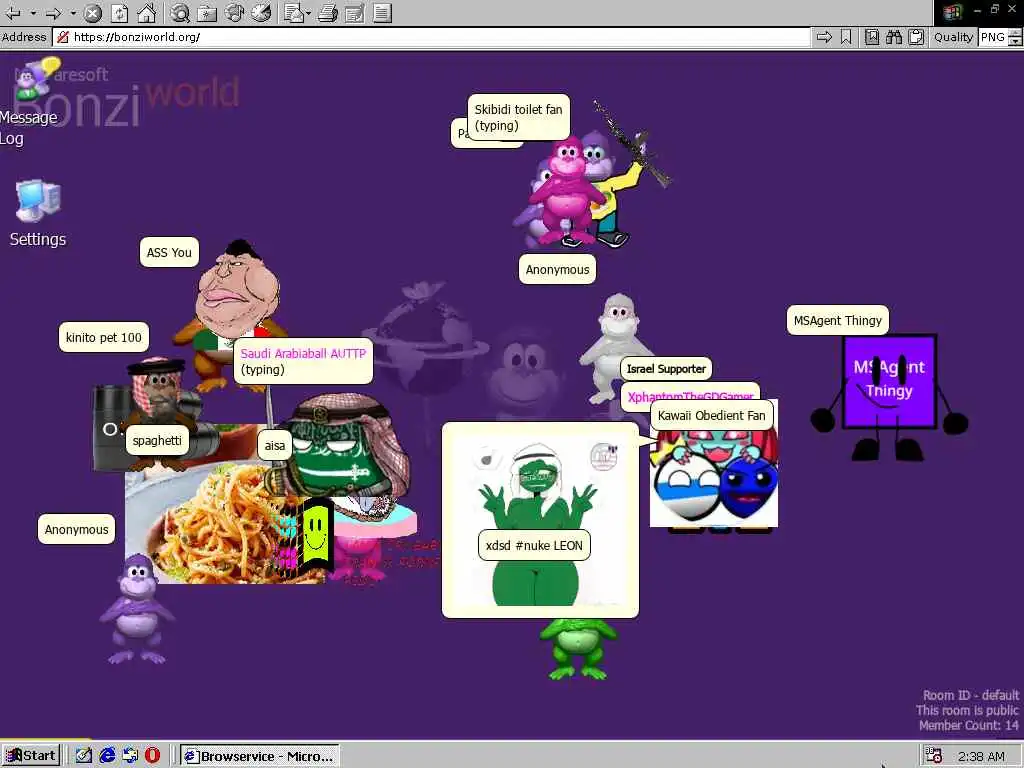Viewport: 1024px width, 768px height.
Task: Open the bookmarks book icon
Action: point(872,37)
